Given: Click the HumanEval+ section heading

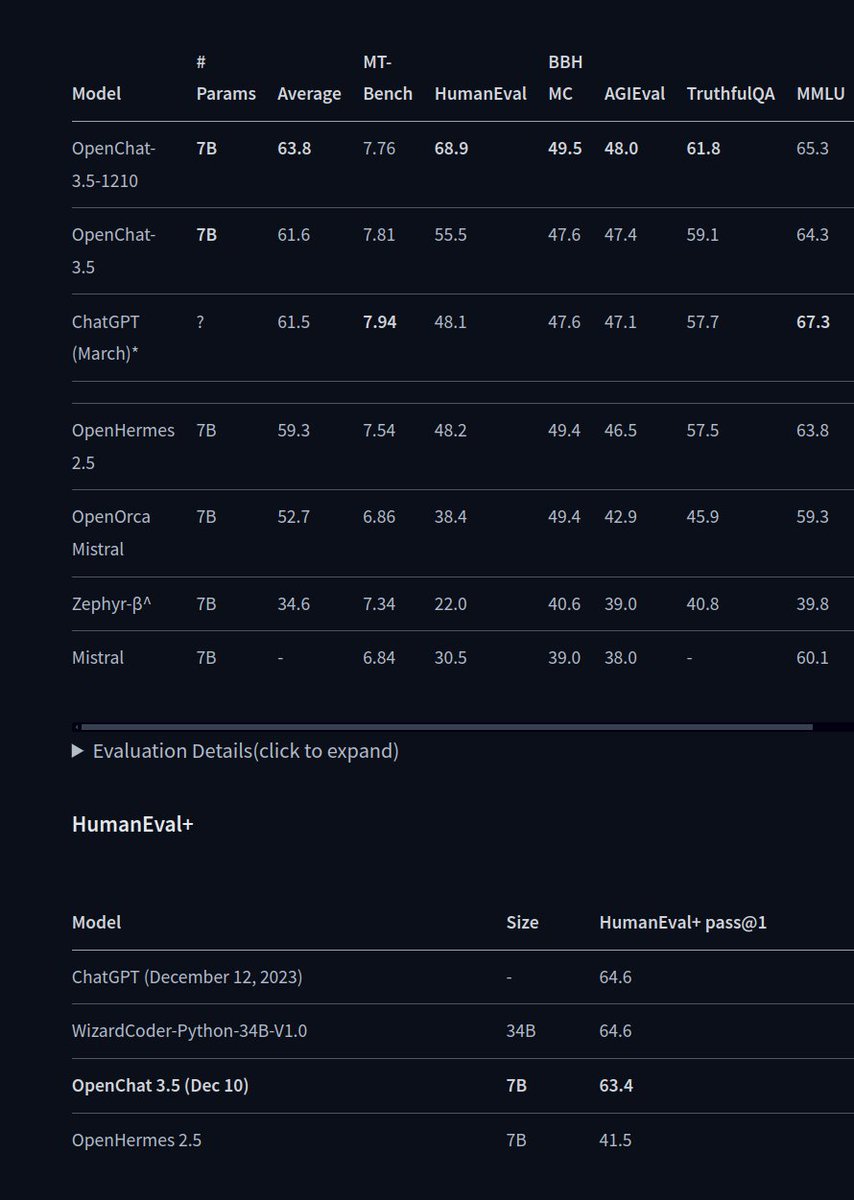Looking at the screenshot, I should coord(132,825).
